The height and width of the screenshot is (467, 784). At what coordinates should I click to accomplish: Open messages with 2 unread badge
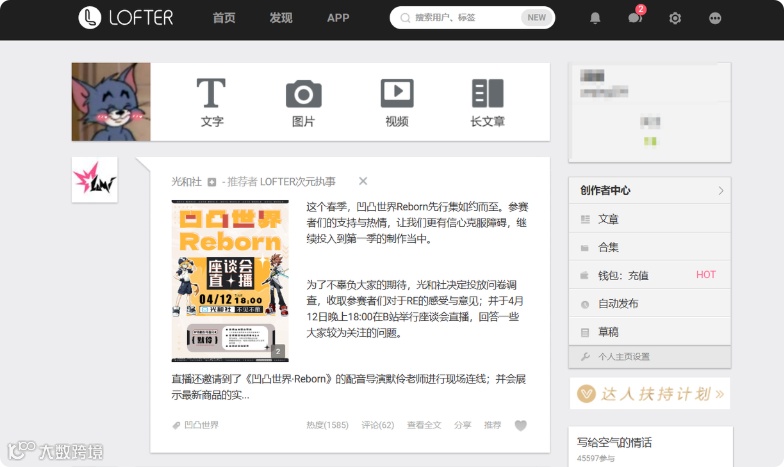(635, 18)
